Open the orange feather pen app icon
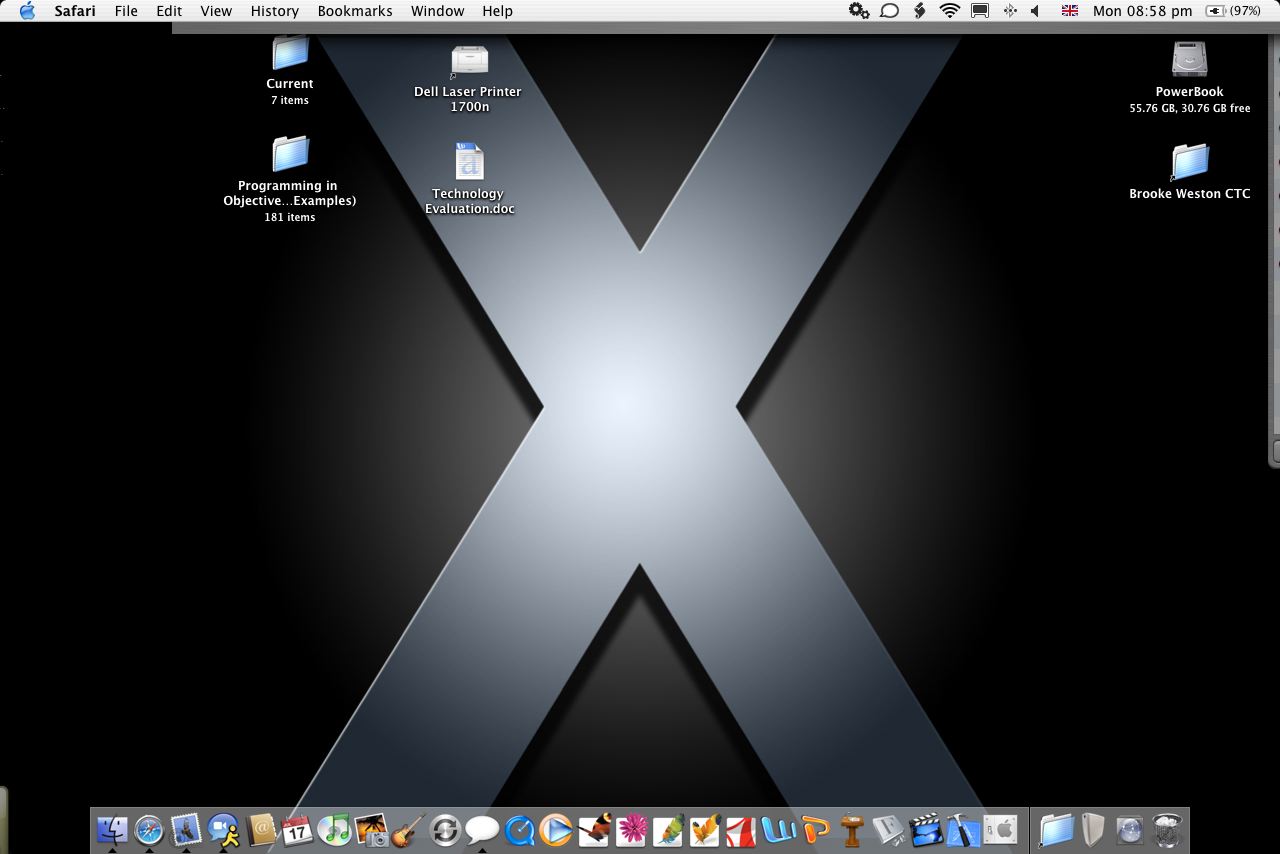1280x854 pixels. (704, 830)
